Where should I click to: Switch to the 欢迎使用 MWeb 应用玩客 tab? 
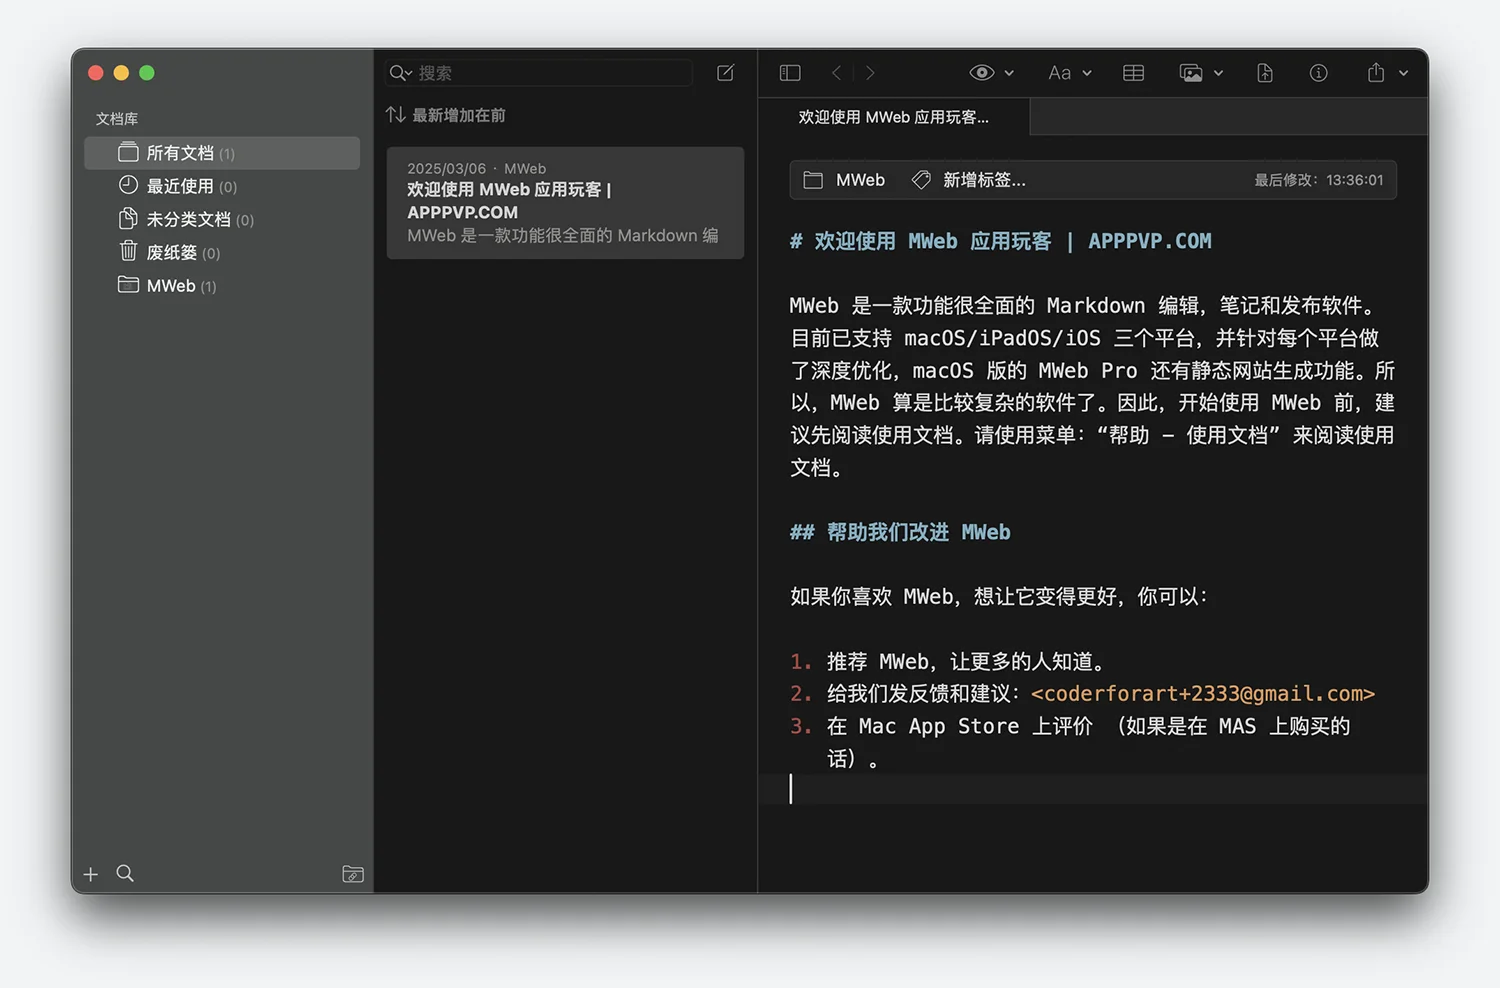point(893,117)
